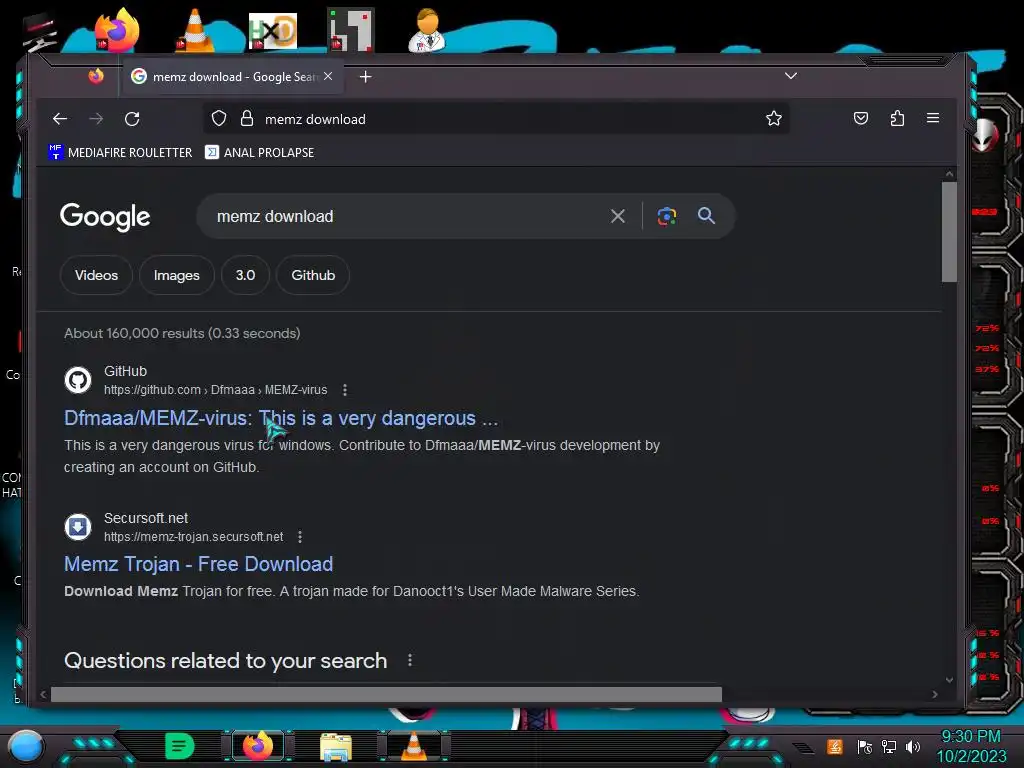Open File Explorer from the taskbar
Image resolution: width=1024 pixels, height=768 pixels.
pos(336,746)
